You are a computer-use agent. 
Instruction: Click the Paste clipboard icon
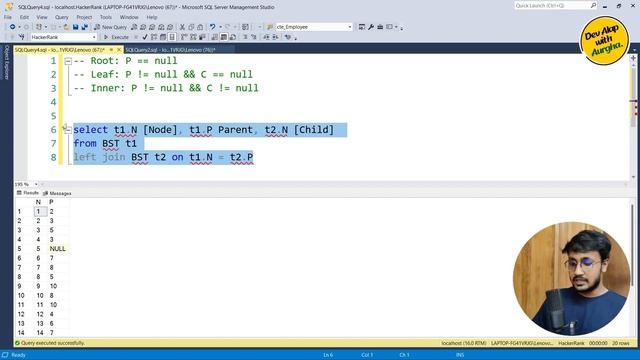pyautogui.click(x=200, y=27)
